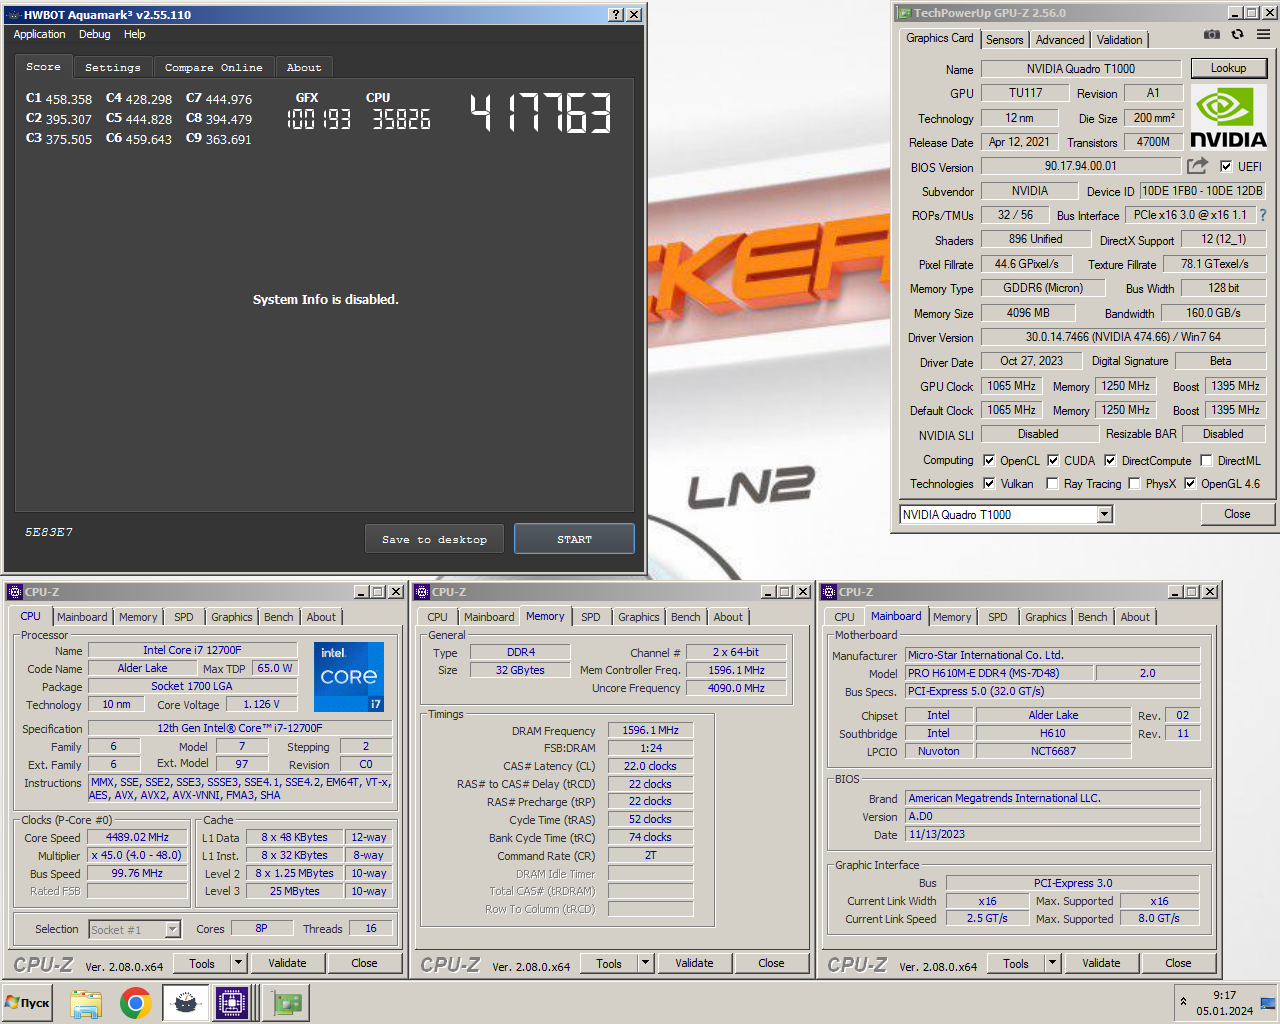Open the SPD tab in the Mainboard-tab CPU-Z window

(998, 617)
